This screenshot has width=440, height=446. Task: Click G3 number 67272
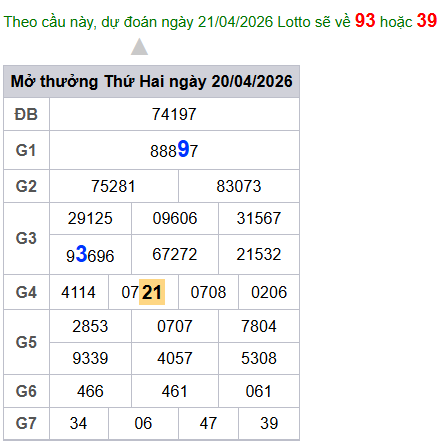[175, 254]
